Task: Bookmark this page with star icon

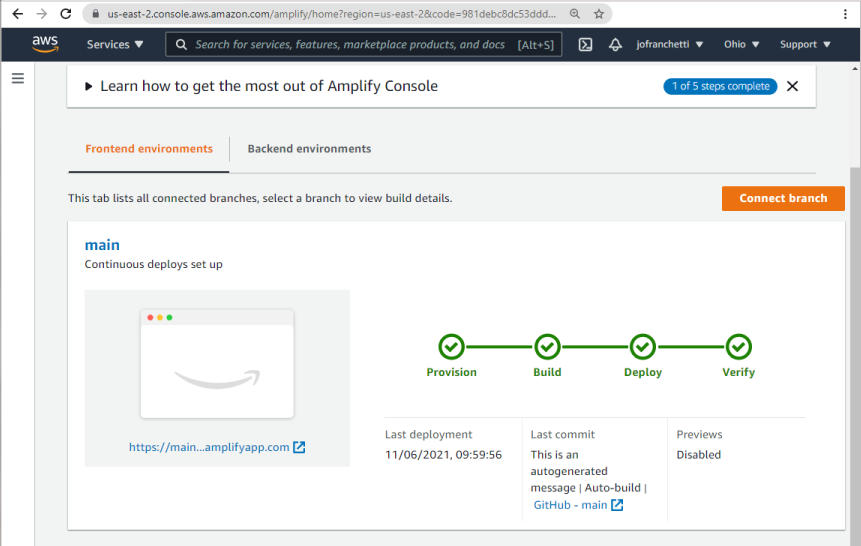Action: click(599, 14)
